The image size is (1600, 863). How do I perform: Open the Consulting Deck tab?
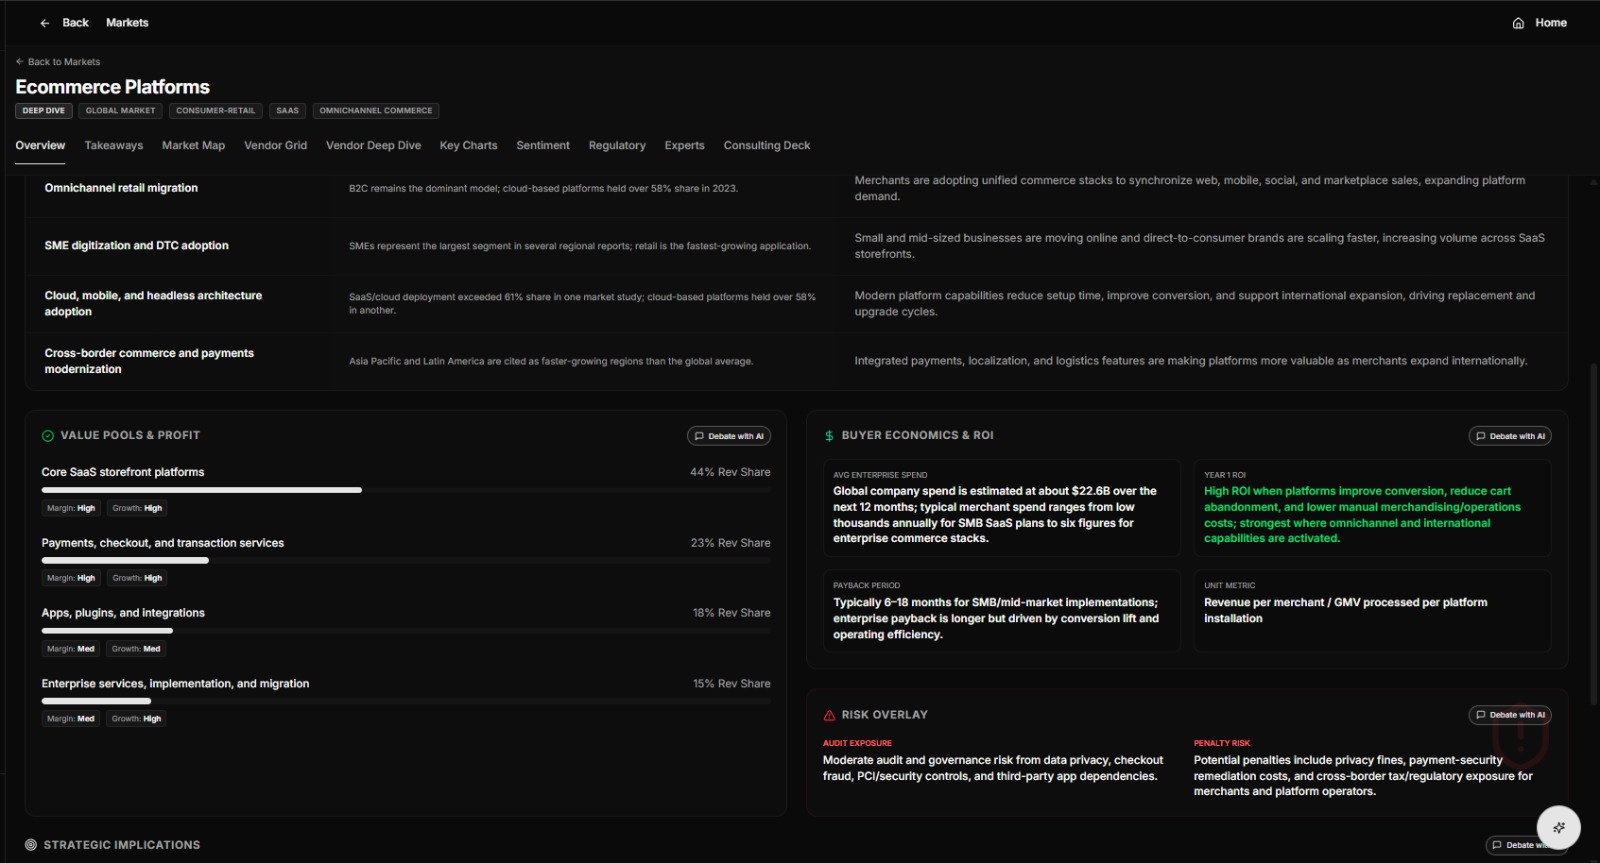click(767, 146)
